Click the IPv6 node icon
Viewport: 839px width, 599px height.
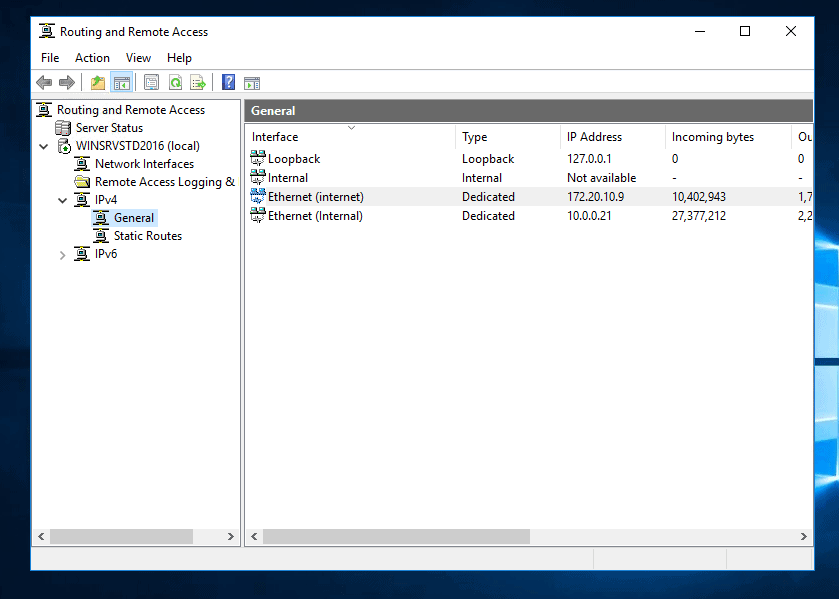(82, 254)
